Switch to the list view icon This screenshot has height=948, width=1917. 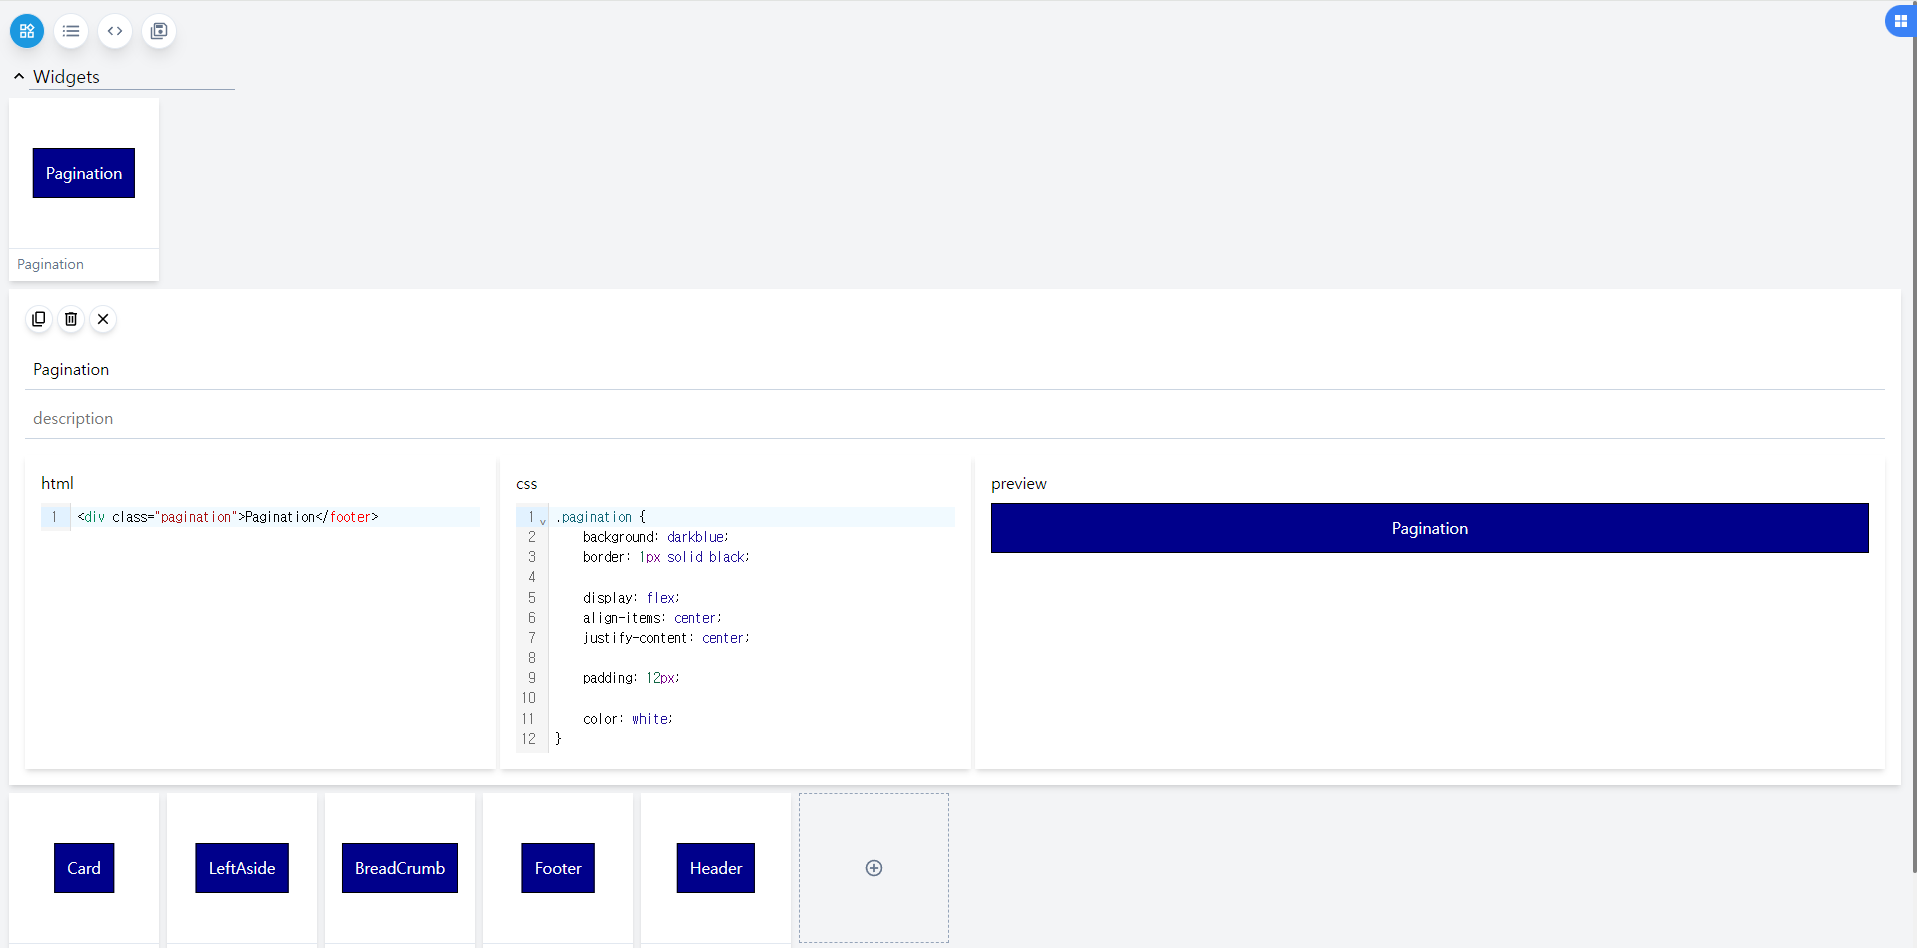coord(71,31)
